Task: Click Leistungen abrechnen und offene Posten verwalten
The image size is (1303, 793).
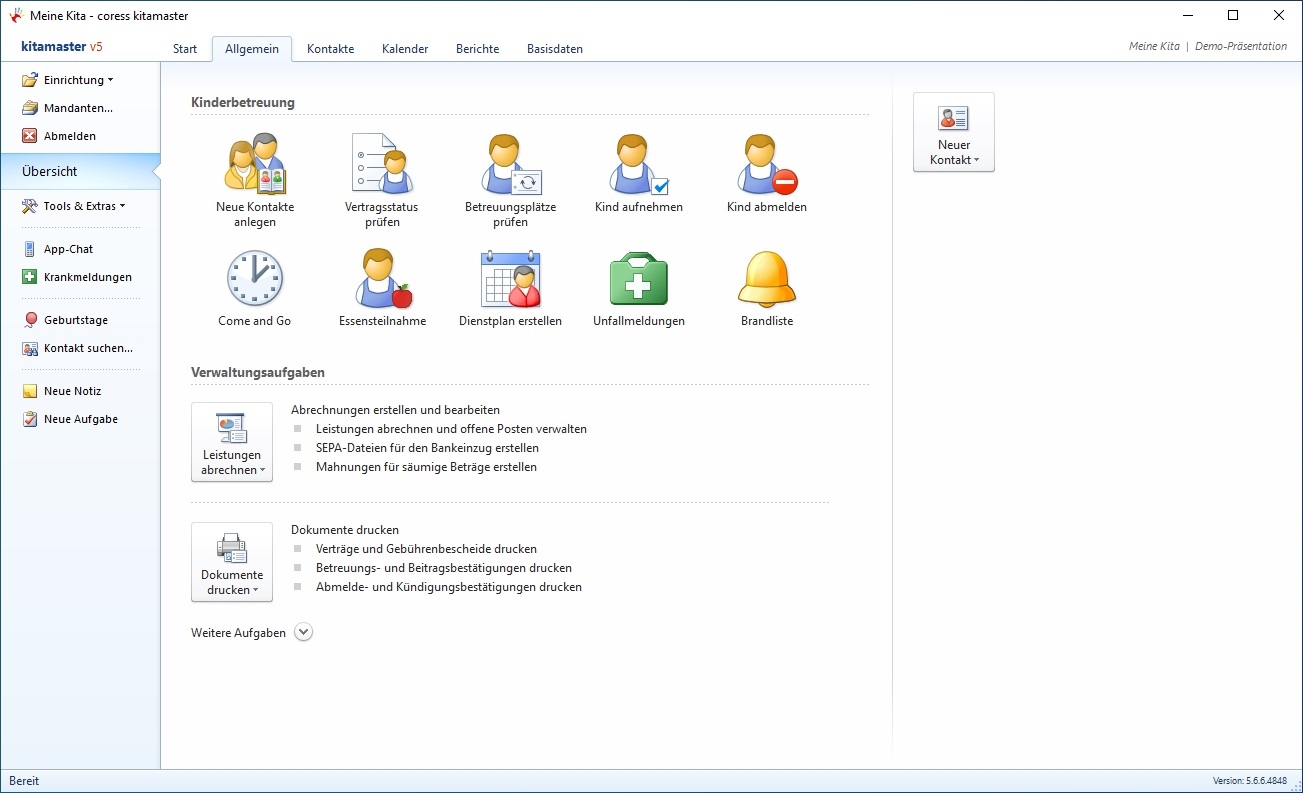Action: 451,429
